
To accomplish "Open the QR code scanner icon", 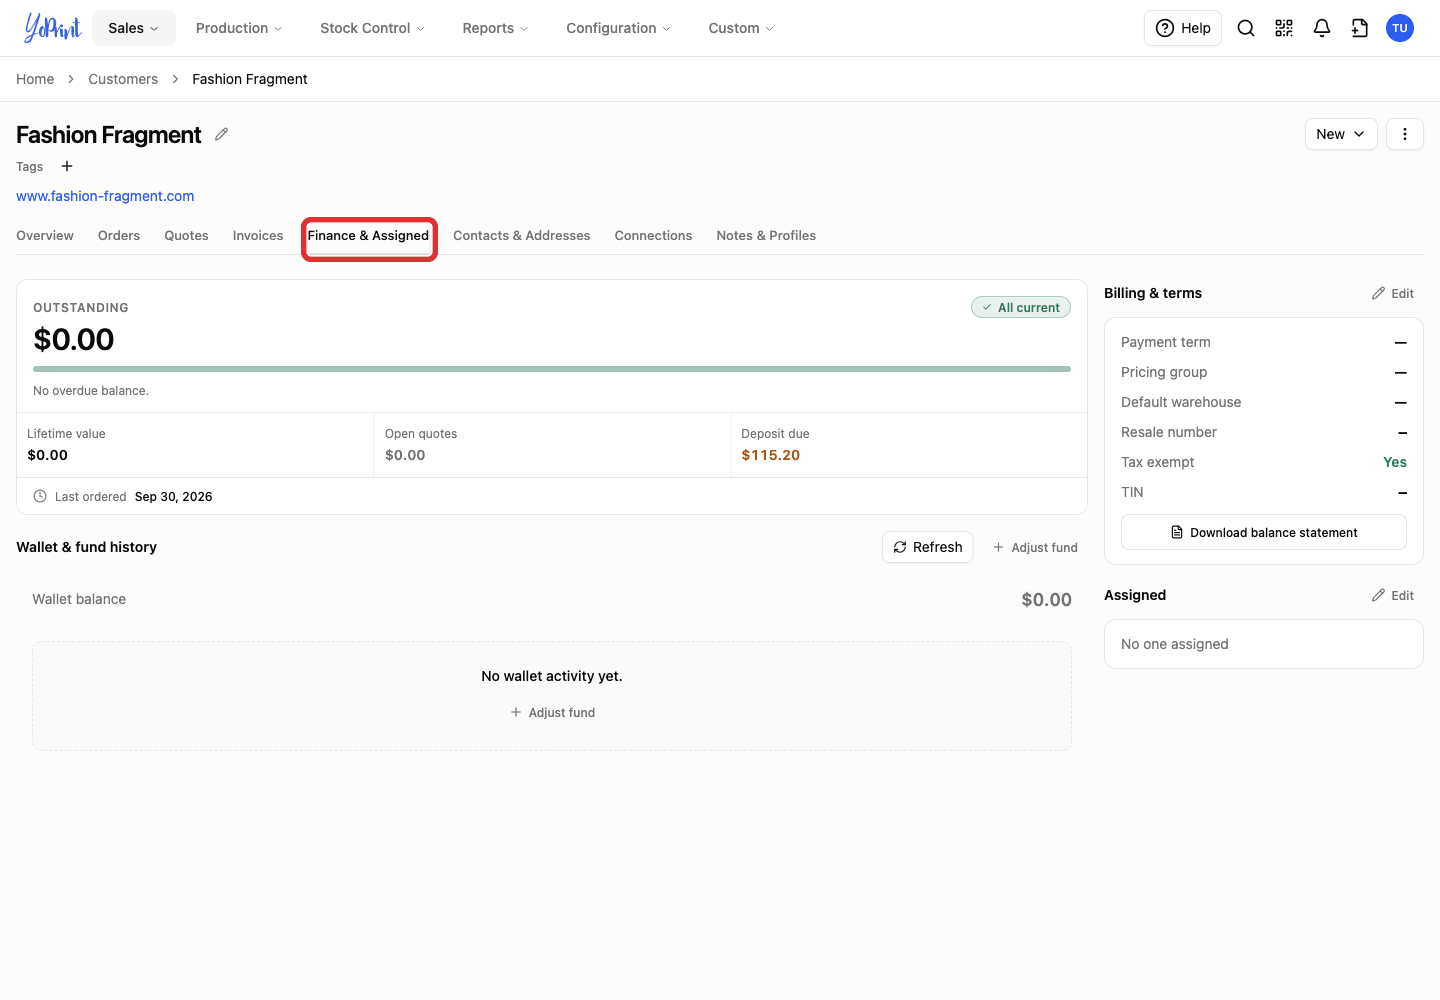I will point(1284,28).
